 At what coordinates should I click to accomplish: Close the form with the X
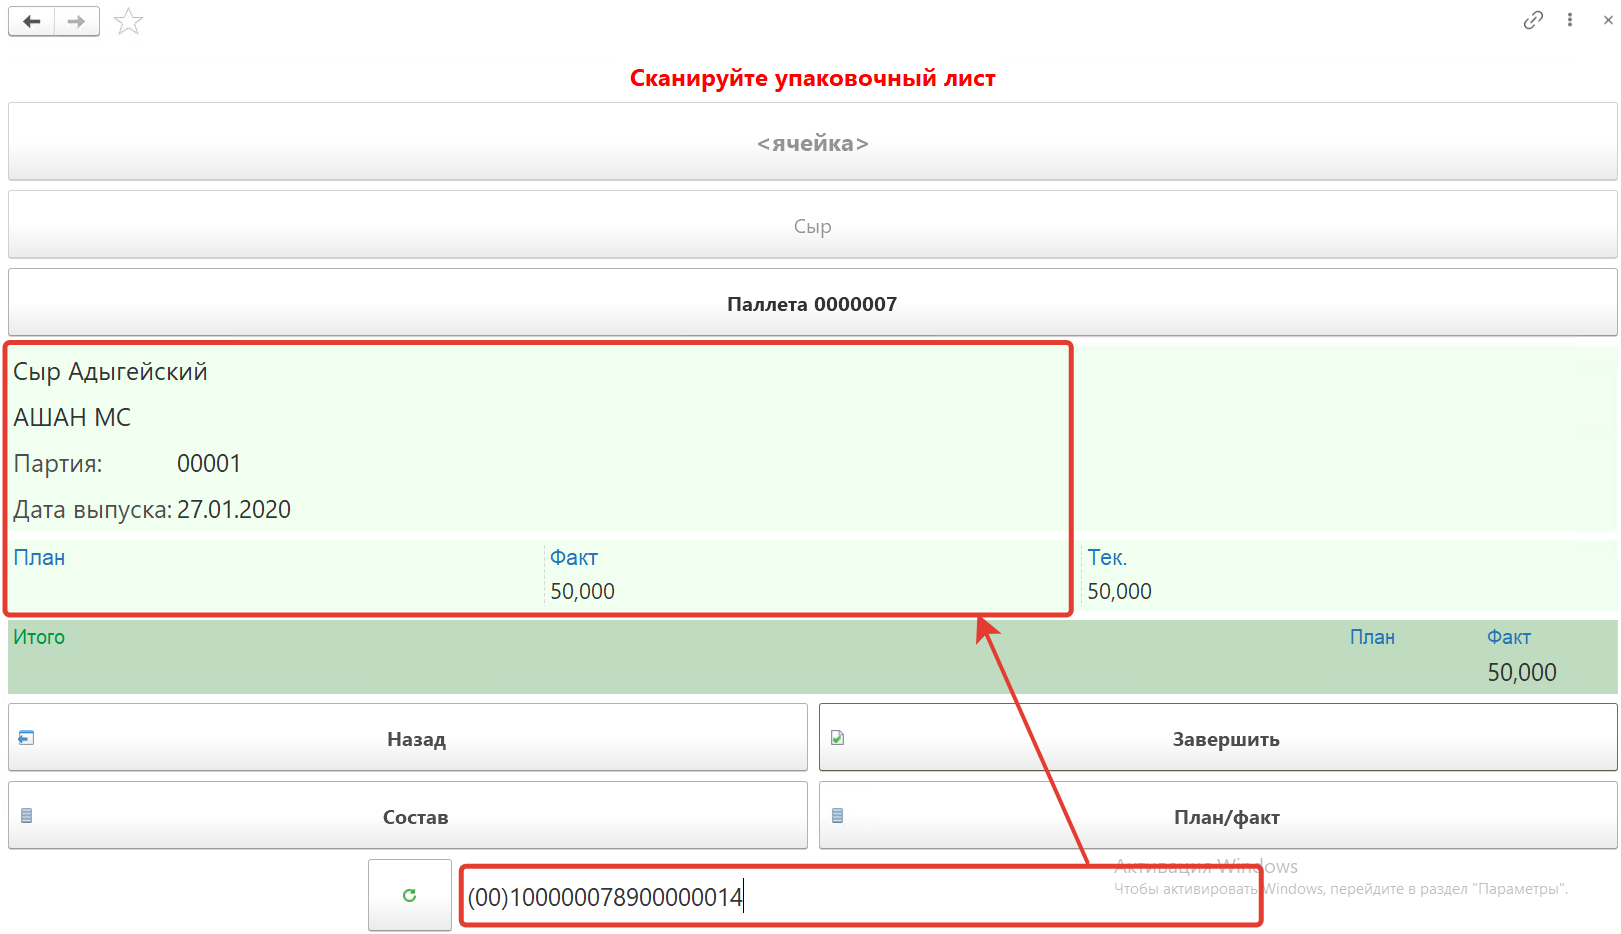click(x=1607, y=20)
